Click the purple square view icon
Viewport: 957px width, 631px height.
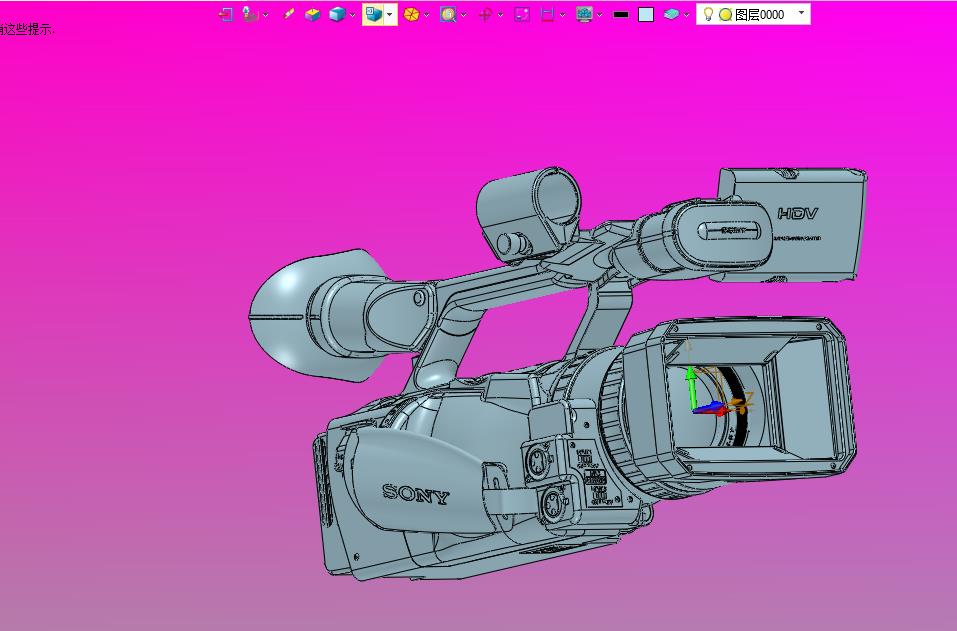tap(522, 14)
